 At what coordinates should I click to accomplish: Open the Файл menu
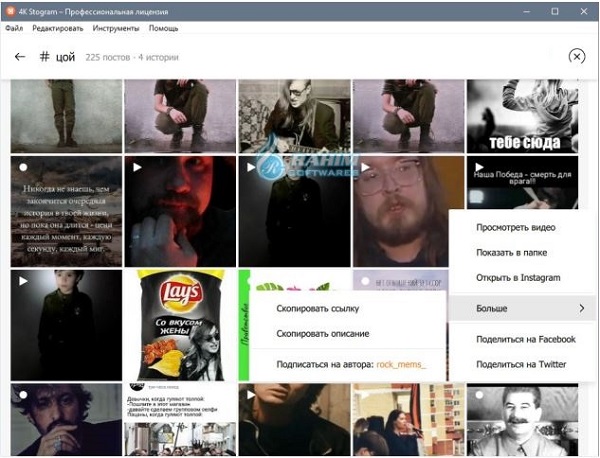[x=14, y=28]
